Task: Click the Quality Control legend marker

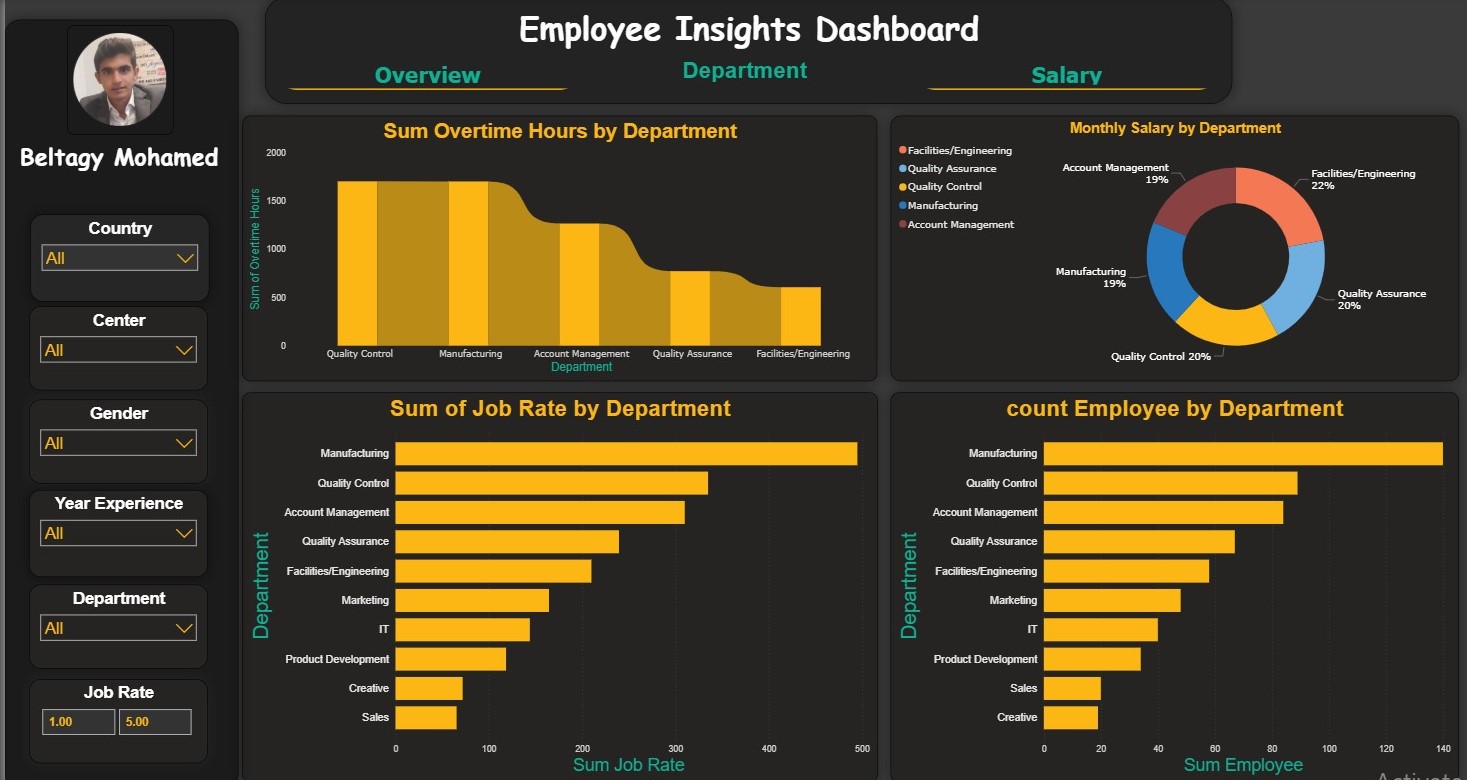Action: tap(903, 187)
